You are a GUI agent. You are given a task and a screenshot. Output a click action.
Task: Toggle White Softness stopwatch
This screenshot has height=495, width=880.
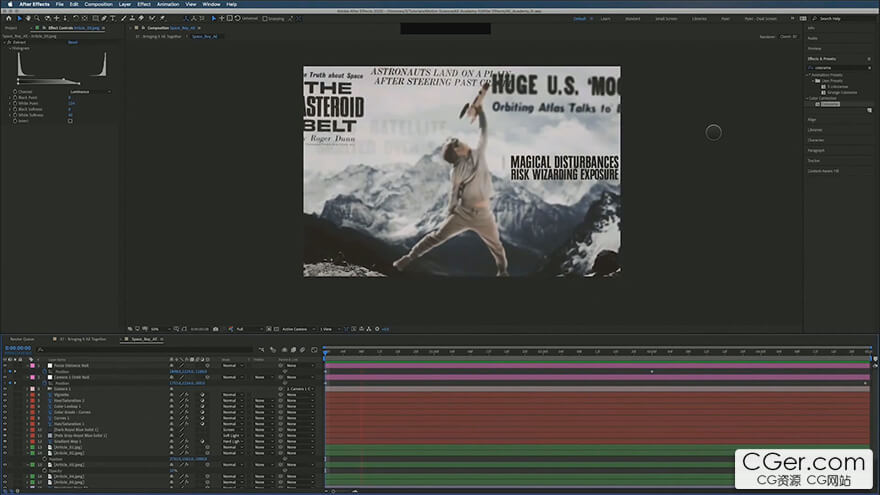[15, 115]
